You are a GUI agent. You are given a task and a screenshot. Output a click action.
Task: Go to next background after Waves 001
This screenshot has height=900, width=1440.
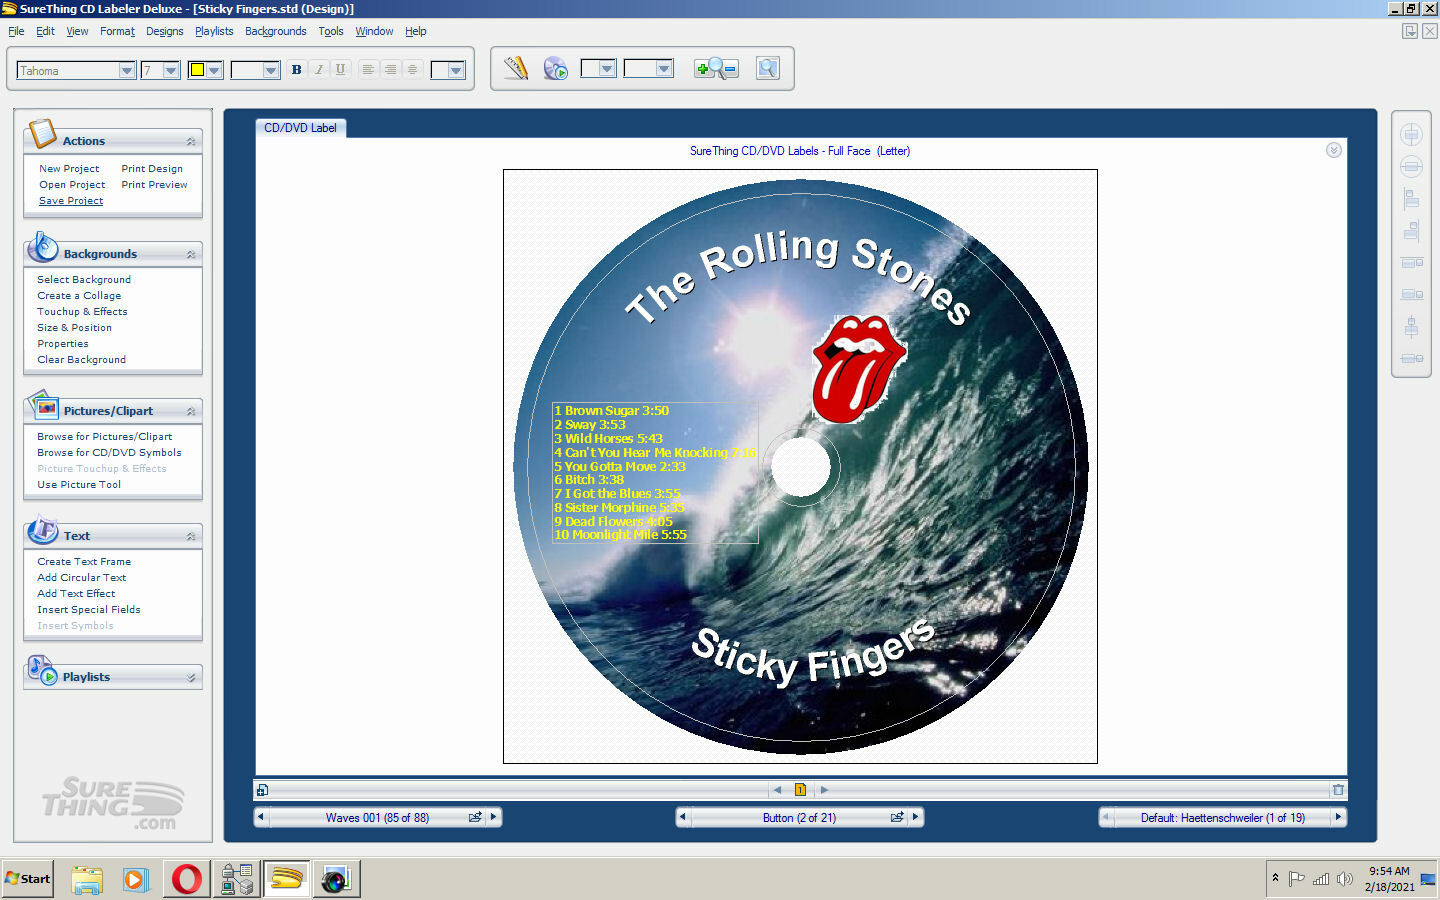[x=493, y=817]
